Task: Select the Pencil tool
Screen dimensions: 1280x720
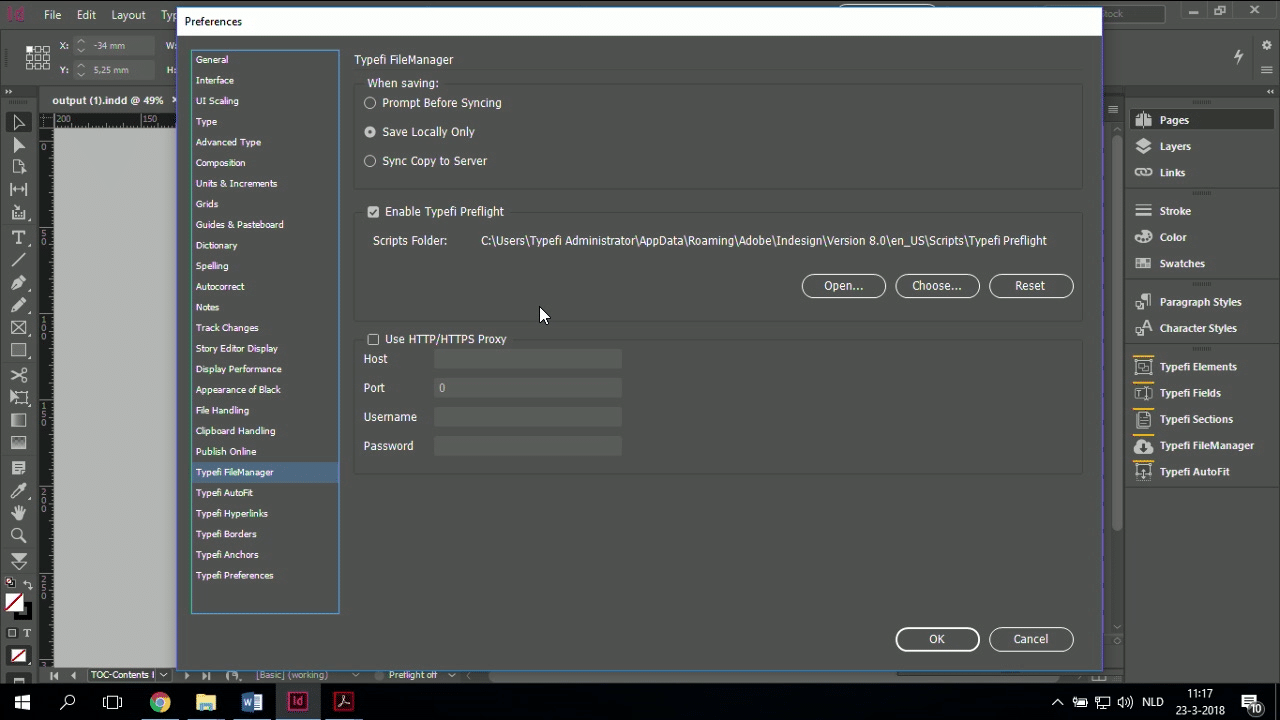Action: (18, 305)
